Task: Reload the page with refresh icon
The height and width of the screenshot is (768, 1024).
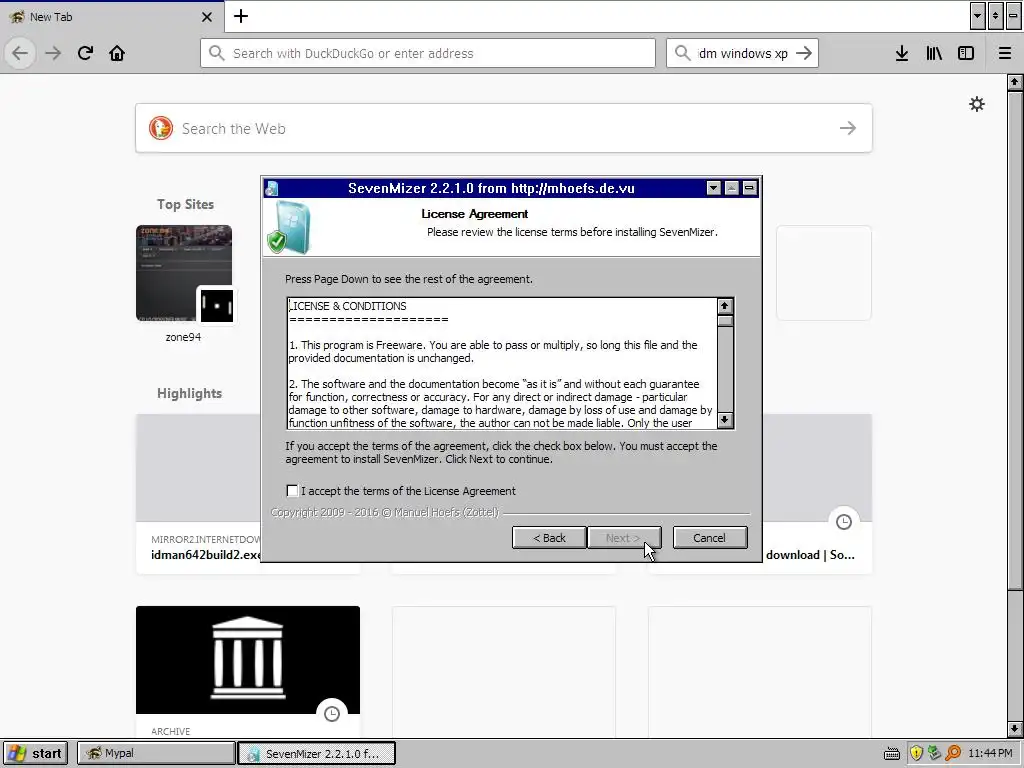Action: pyautogui.click(x=85, y=53)
